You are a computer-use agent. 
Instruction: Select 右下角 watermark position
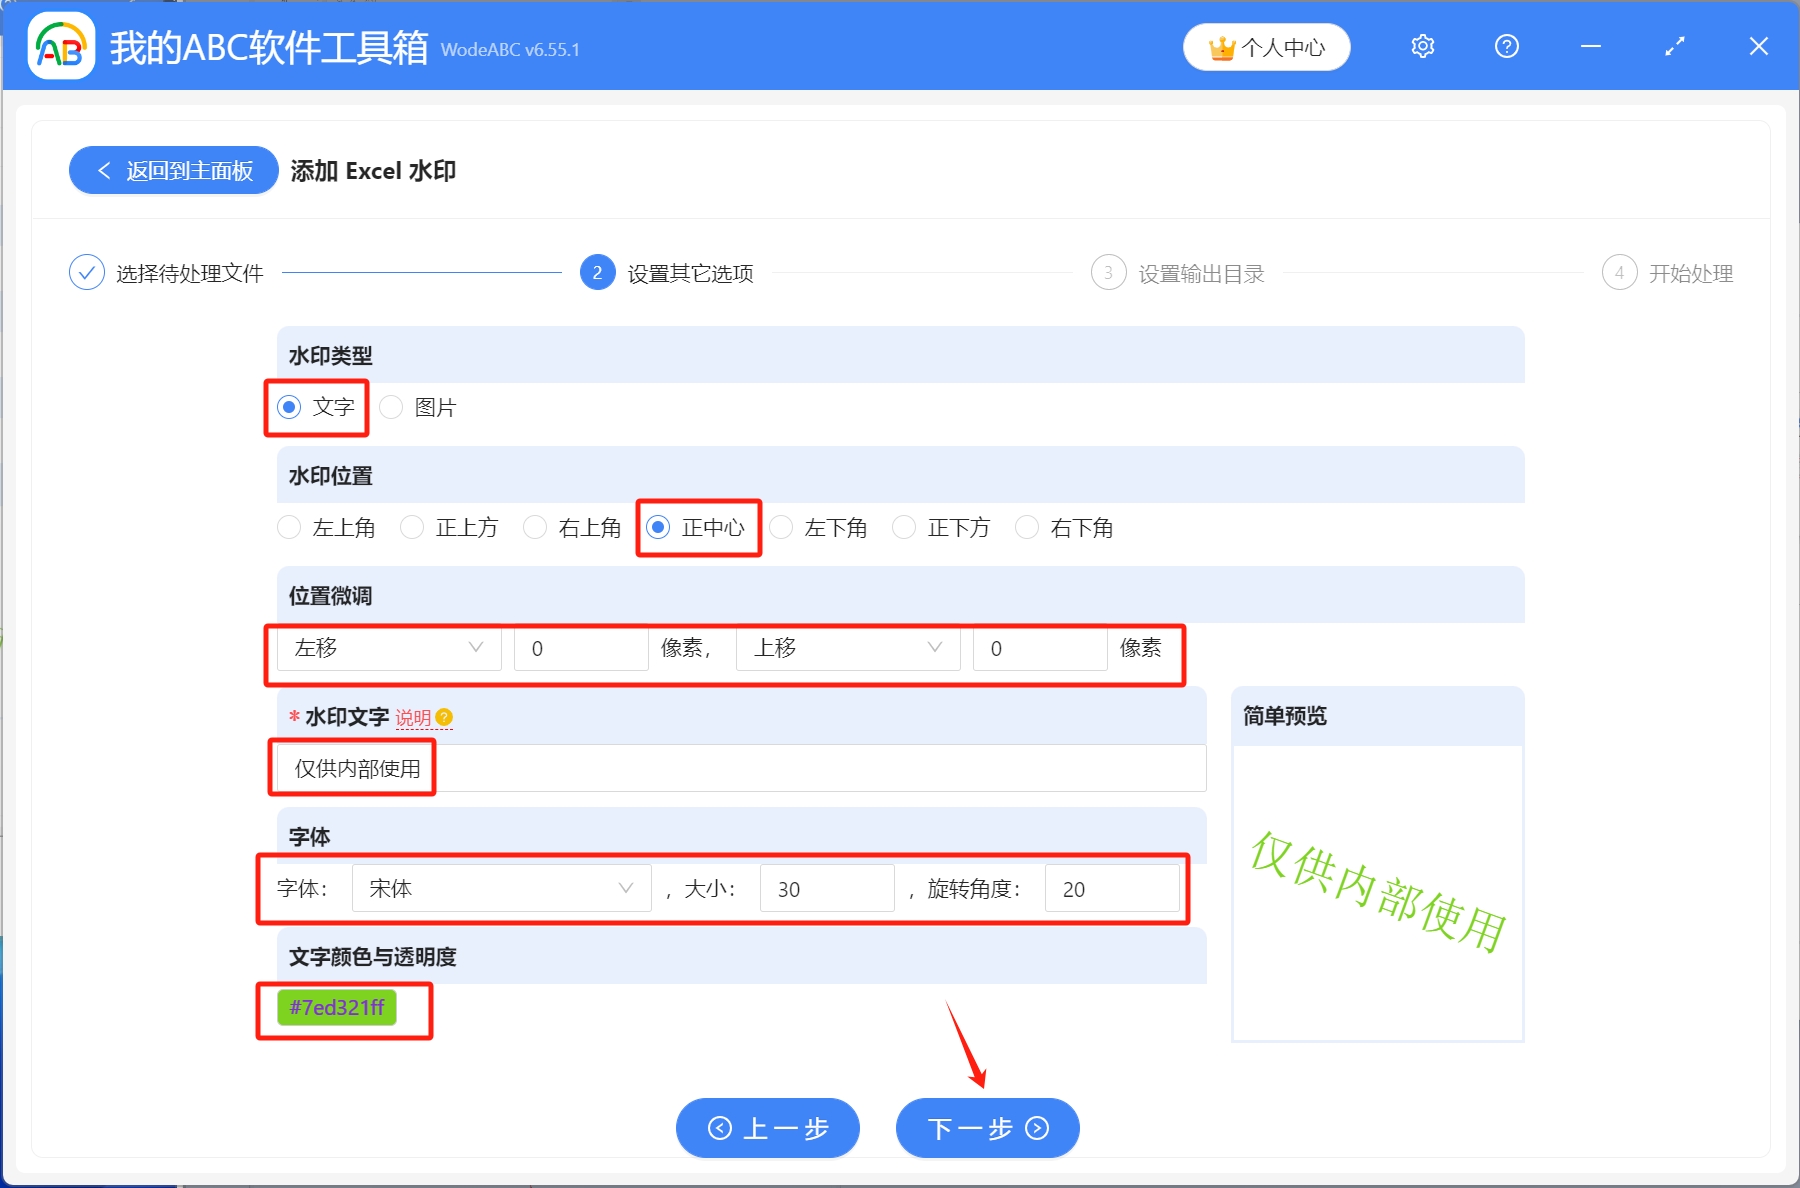(1027, 527)
